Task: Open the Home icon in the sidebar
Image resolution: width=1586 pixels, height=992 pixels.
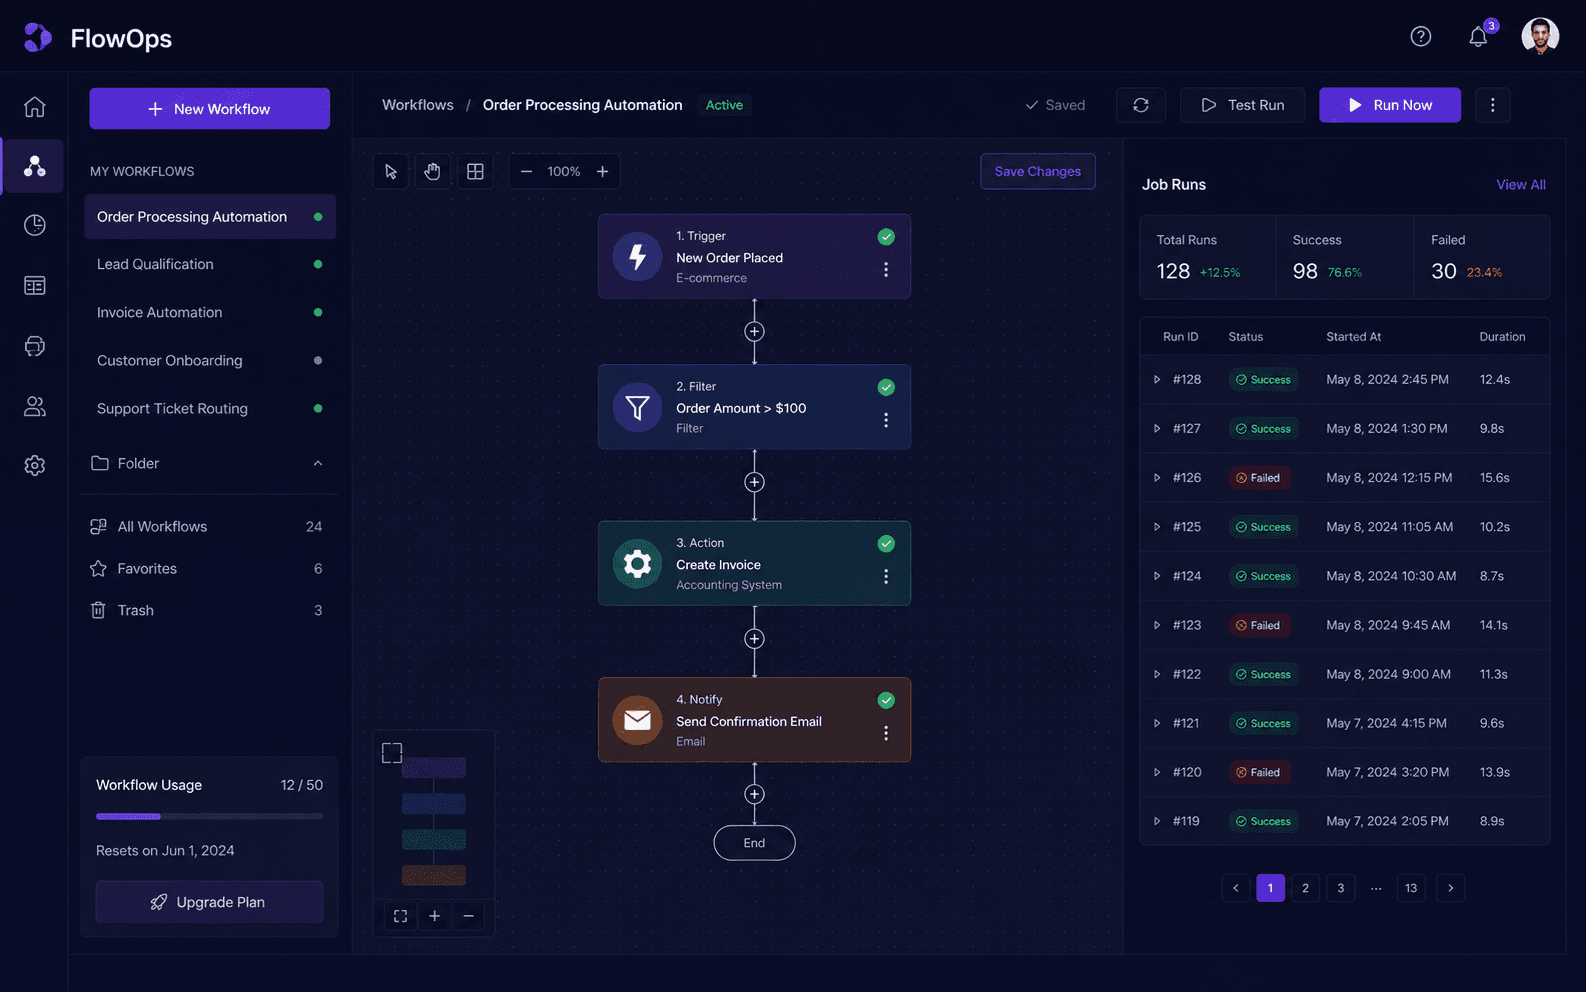Action: tap(35, 106)
